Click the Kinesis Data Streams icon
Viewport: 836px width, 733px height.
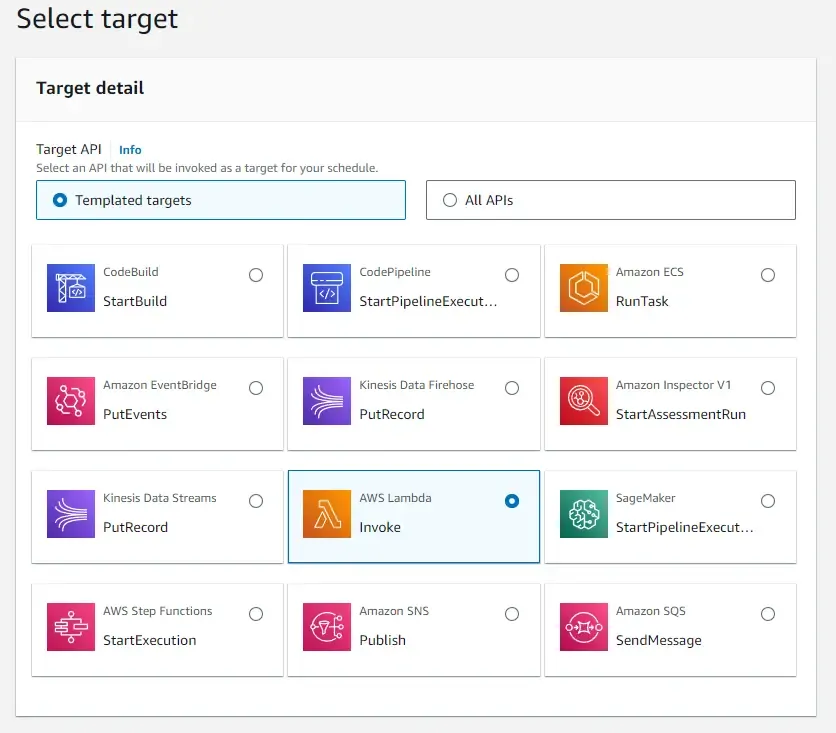70,513
